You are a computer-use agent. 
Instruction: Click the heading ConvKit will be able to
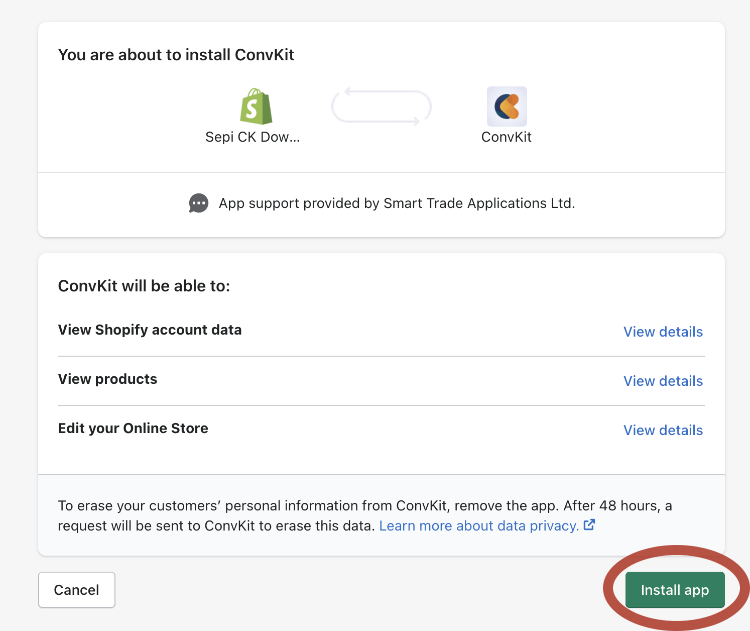144,286
